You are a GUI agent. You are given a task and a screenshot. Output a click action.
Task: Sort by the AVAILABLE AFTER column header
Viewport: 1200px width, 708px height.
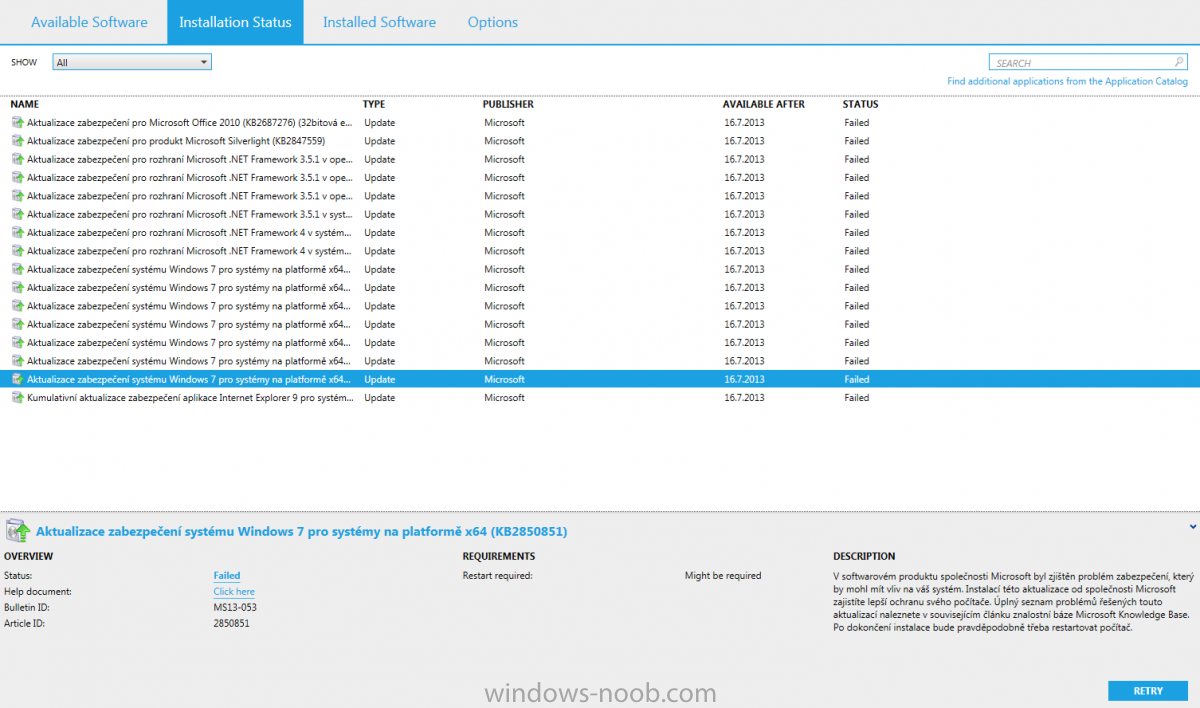pyautogui.click(x=764, y=104)
